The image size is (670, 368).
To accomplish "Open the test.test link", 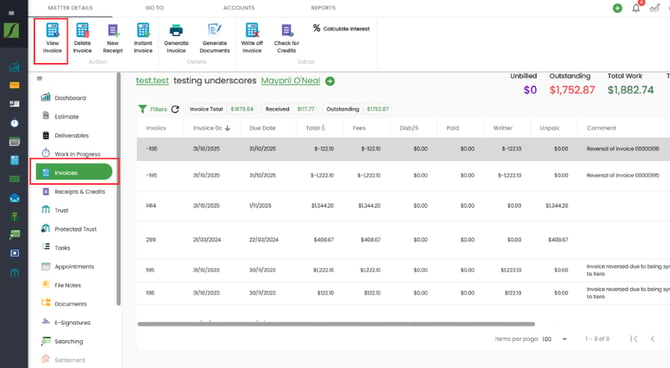I will (x=152, y=81).
